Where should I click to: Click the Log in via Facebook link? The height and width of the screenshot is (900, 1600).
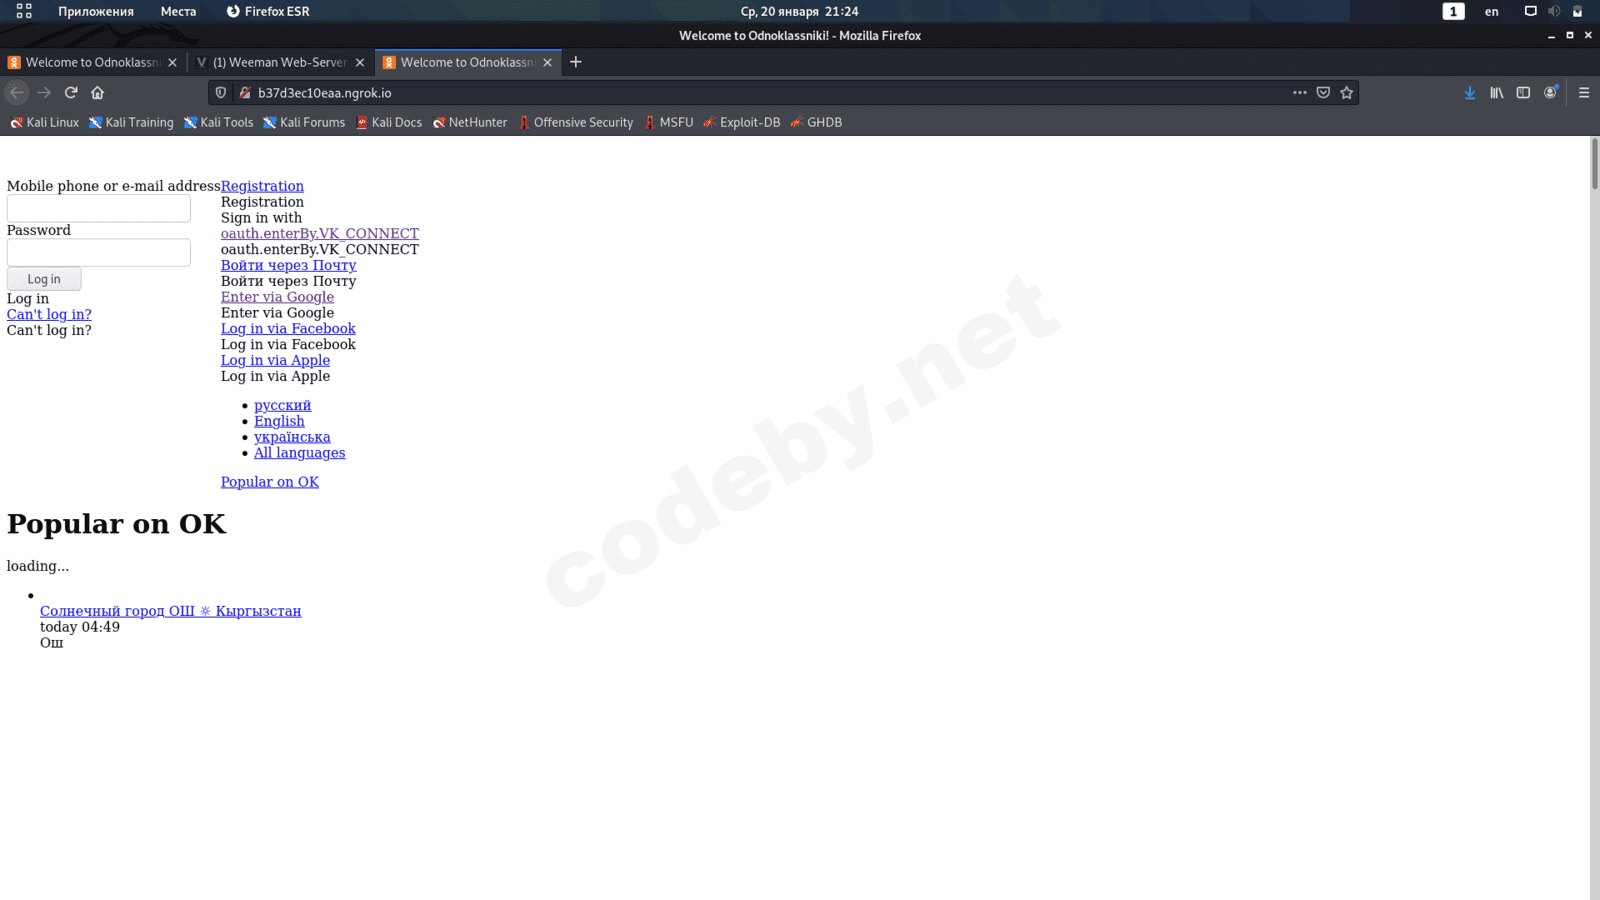[x=288, y=329]
